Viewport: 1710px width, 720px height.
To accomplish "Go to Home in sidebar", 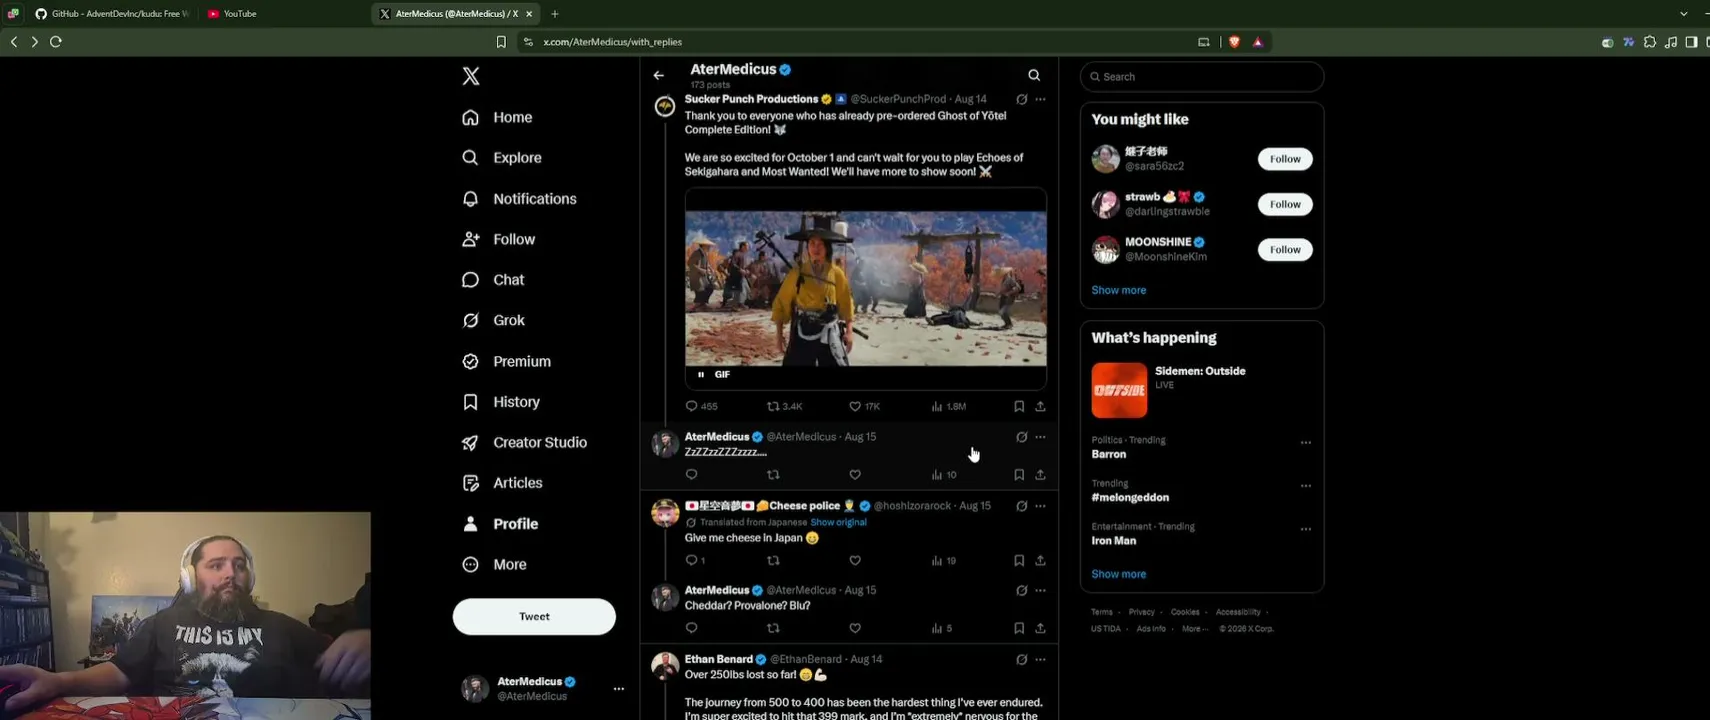I will click(497, 117).
